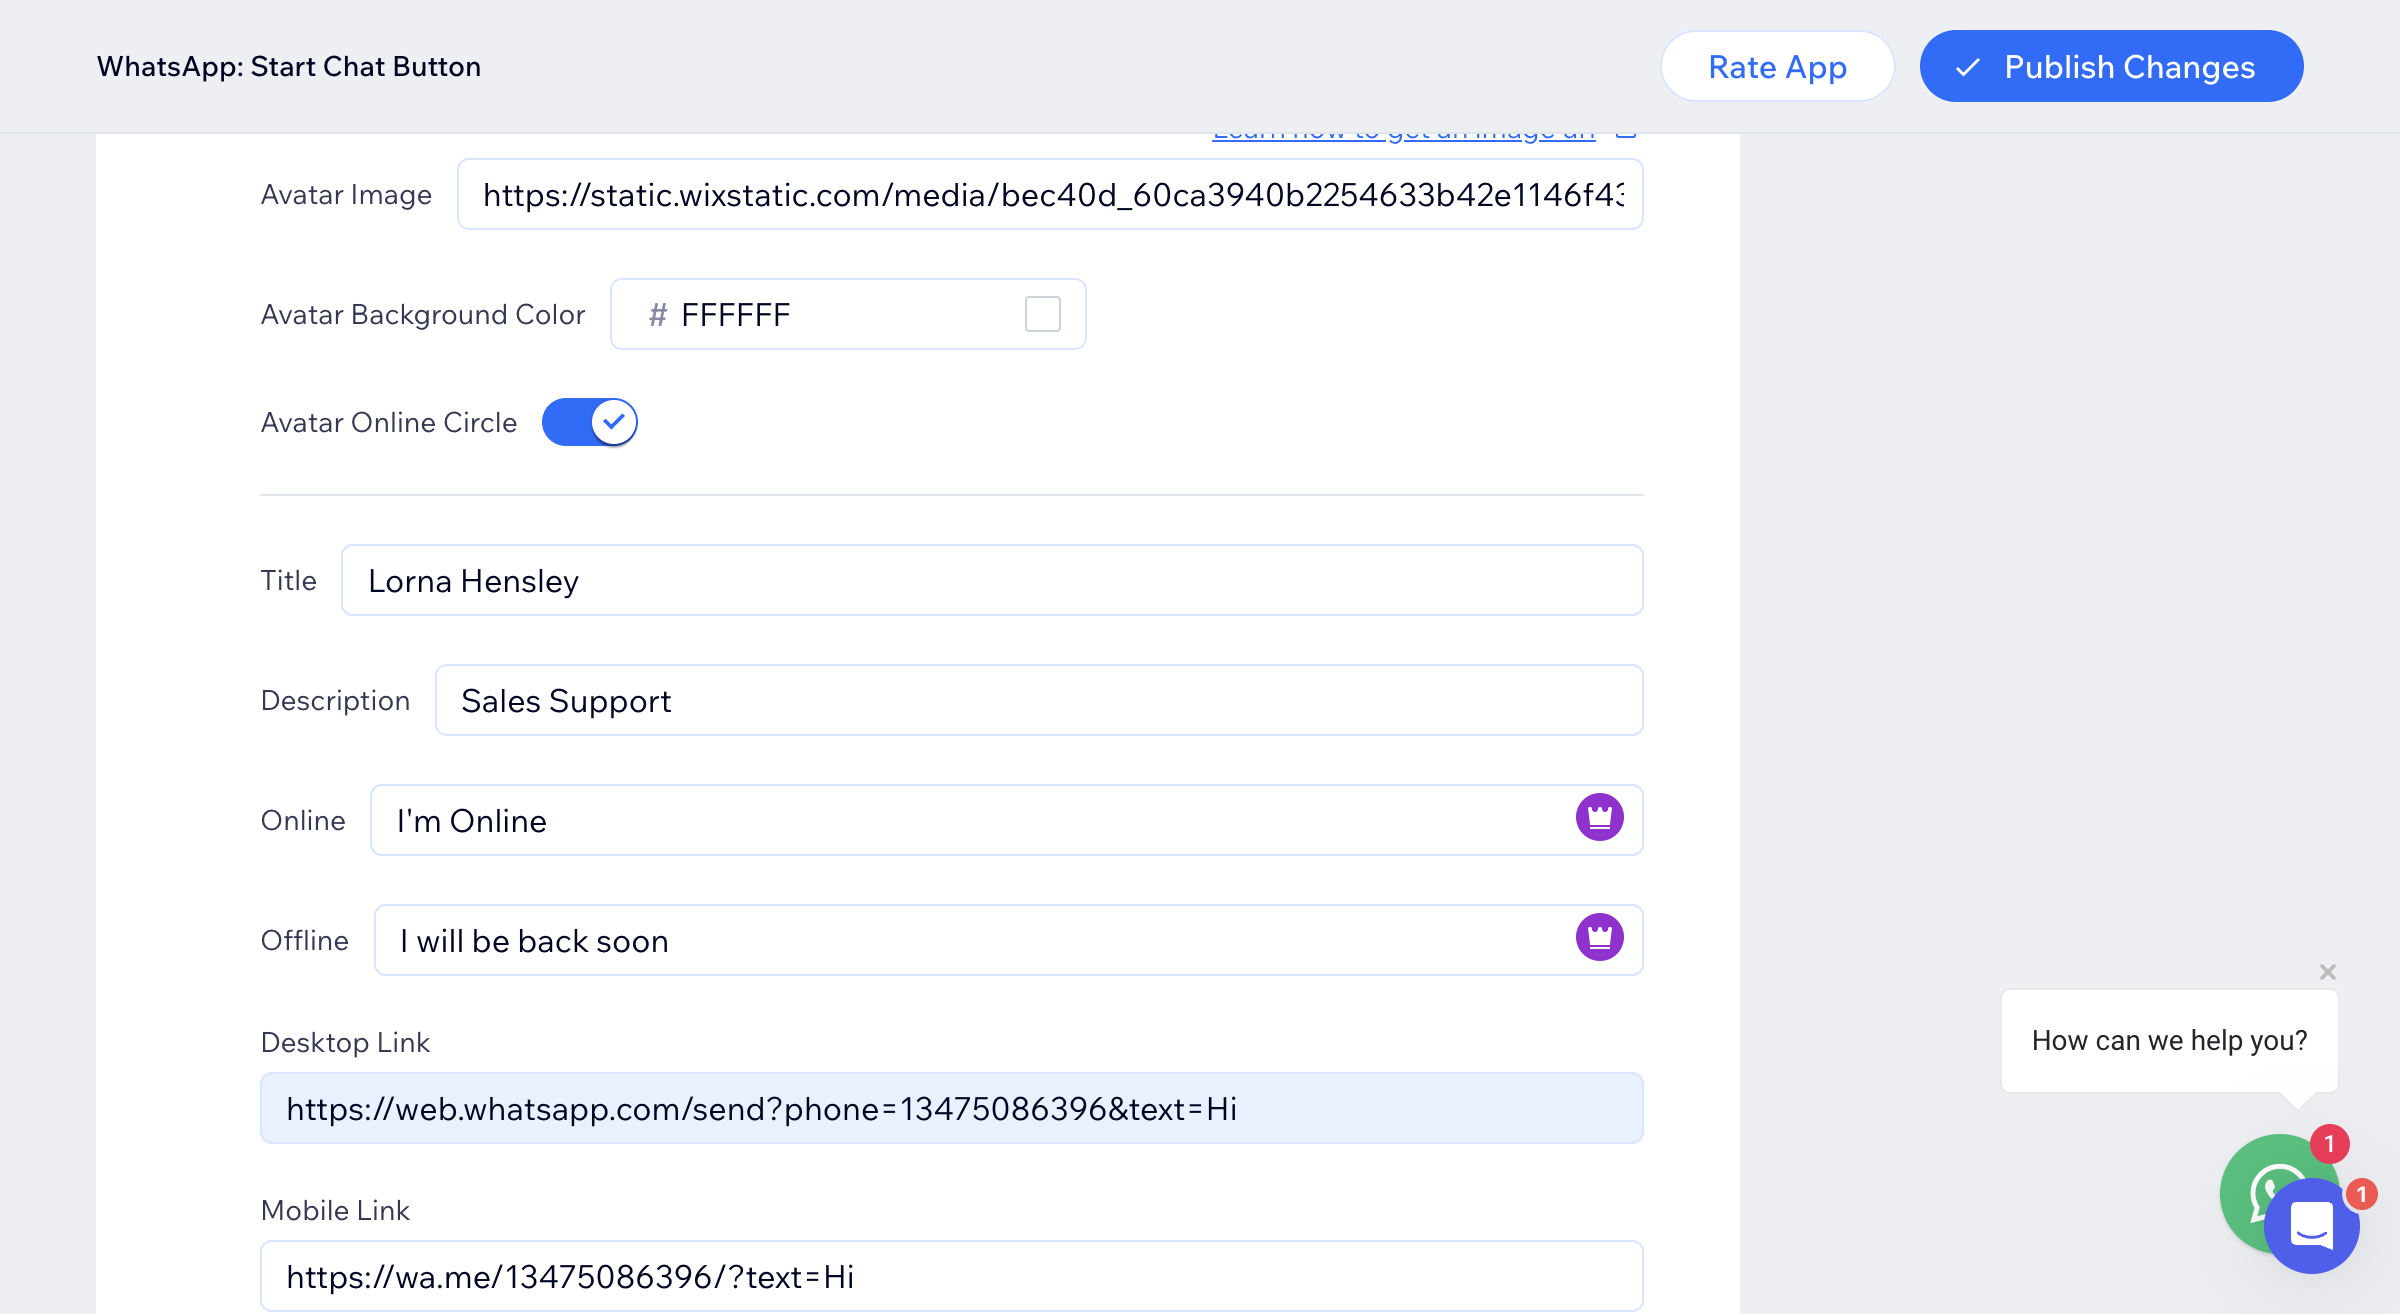Click the Avatar Online Circle label
2400x1314 pixels.
[x=389, y=423]
